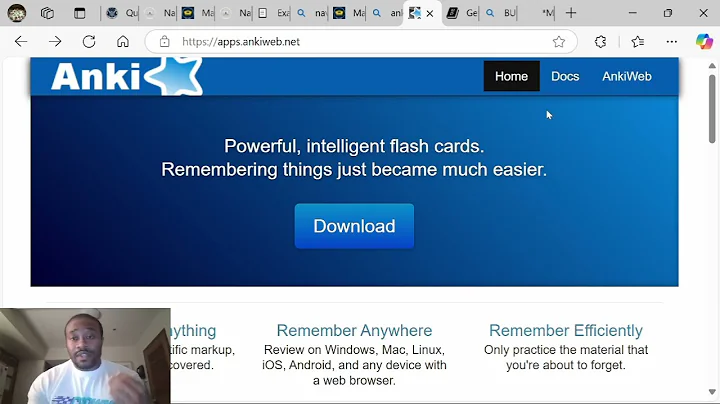The height and width of the screenshot is (404, 720).
Task: Click the 'Remember Efficiently' heading
Action: coord(566,331)
